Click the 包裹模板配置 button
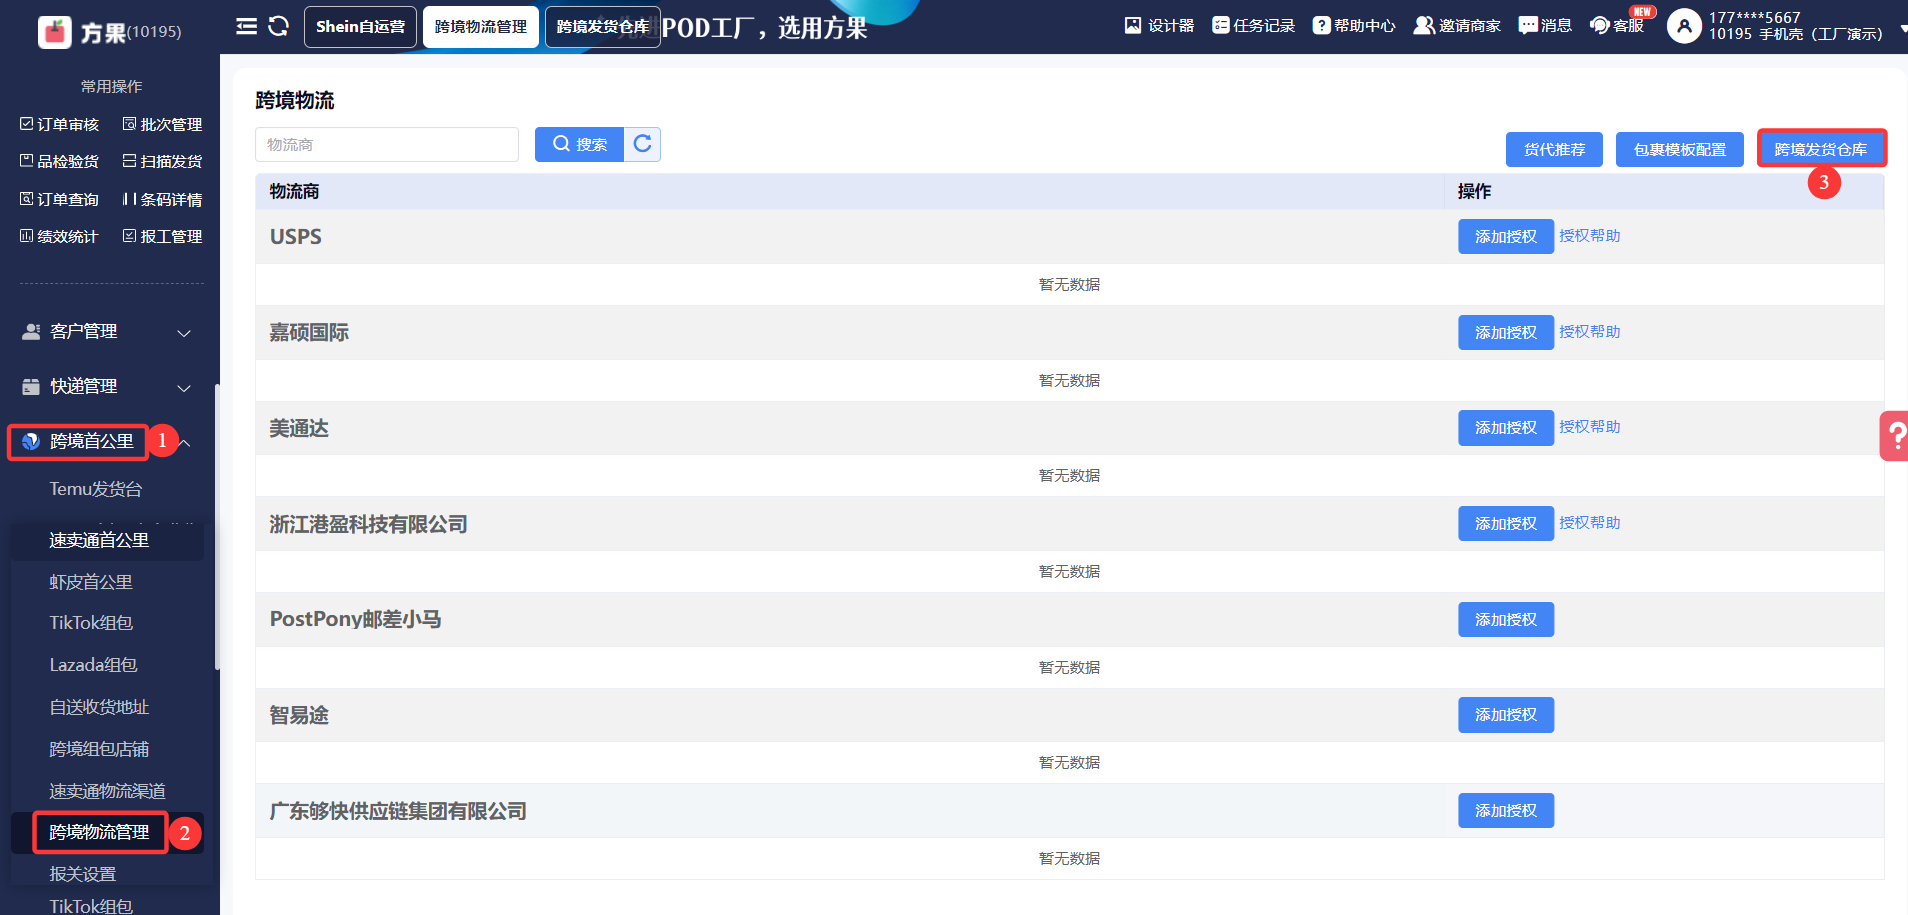The image size is (1908, 915). click(x=1680, y=149)
